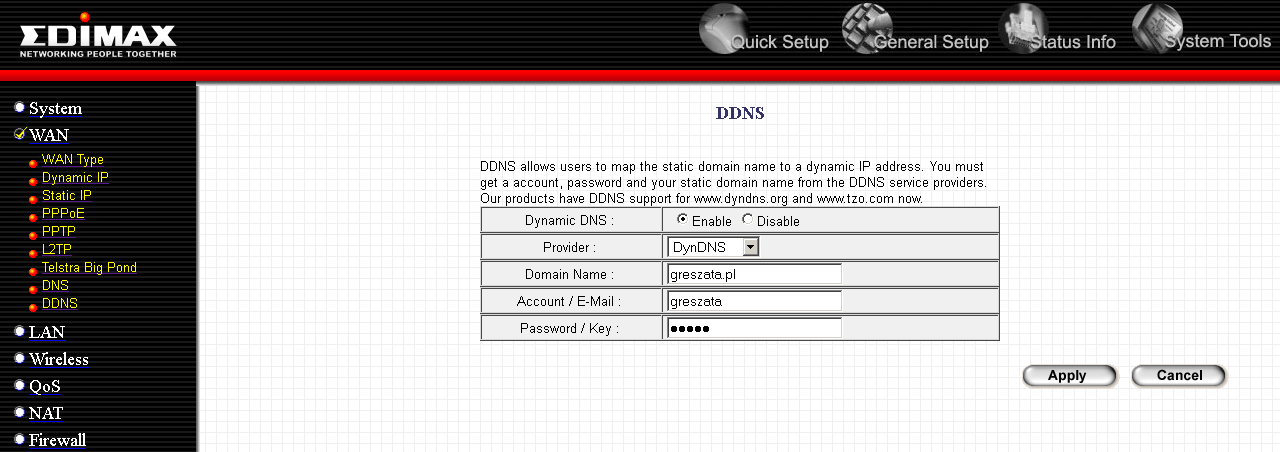Open Quick Setup from the top navigation
The width and height of the screenshot is (1280, 452).
[779, 42]
